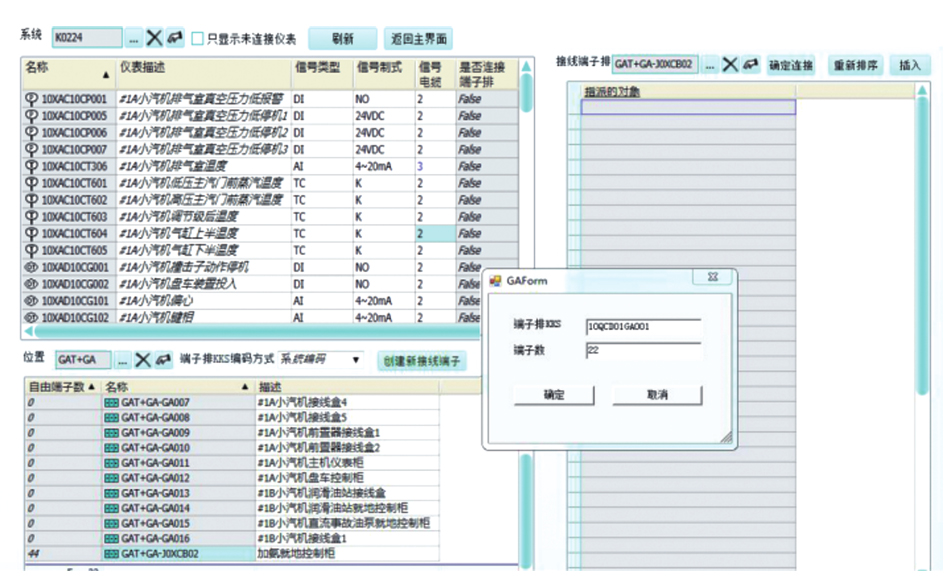Click the instrument icon of row 10XAC10CT306

click(31, 166)
